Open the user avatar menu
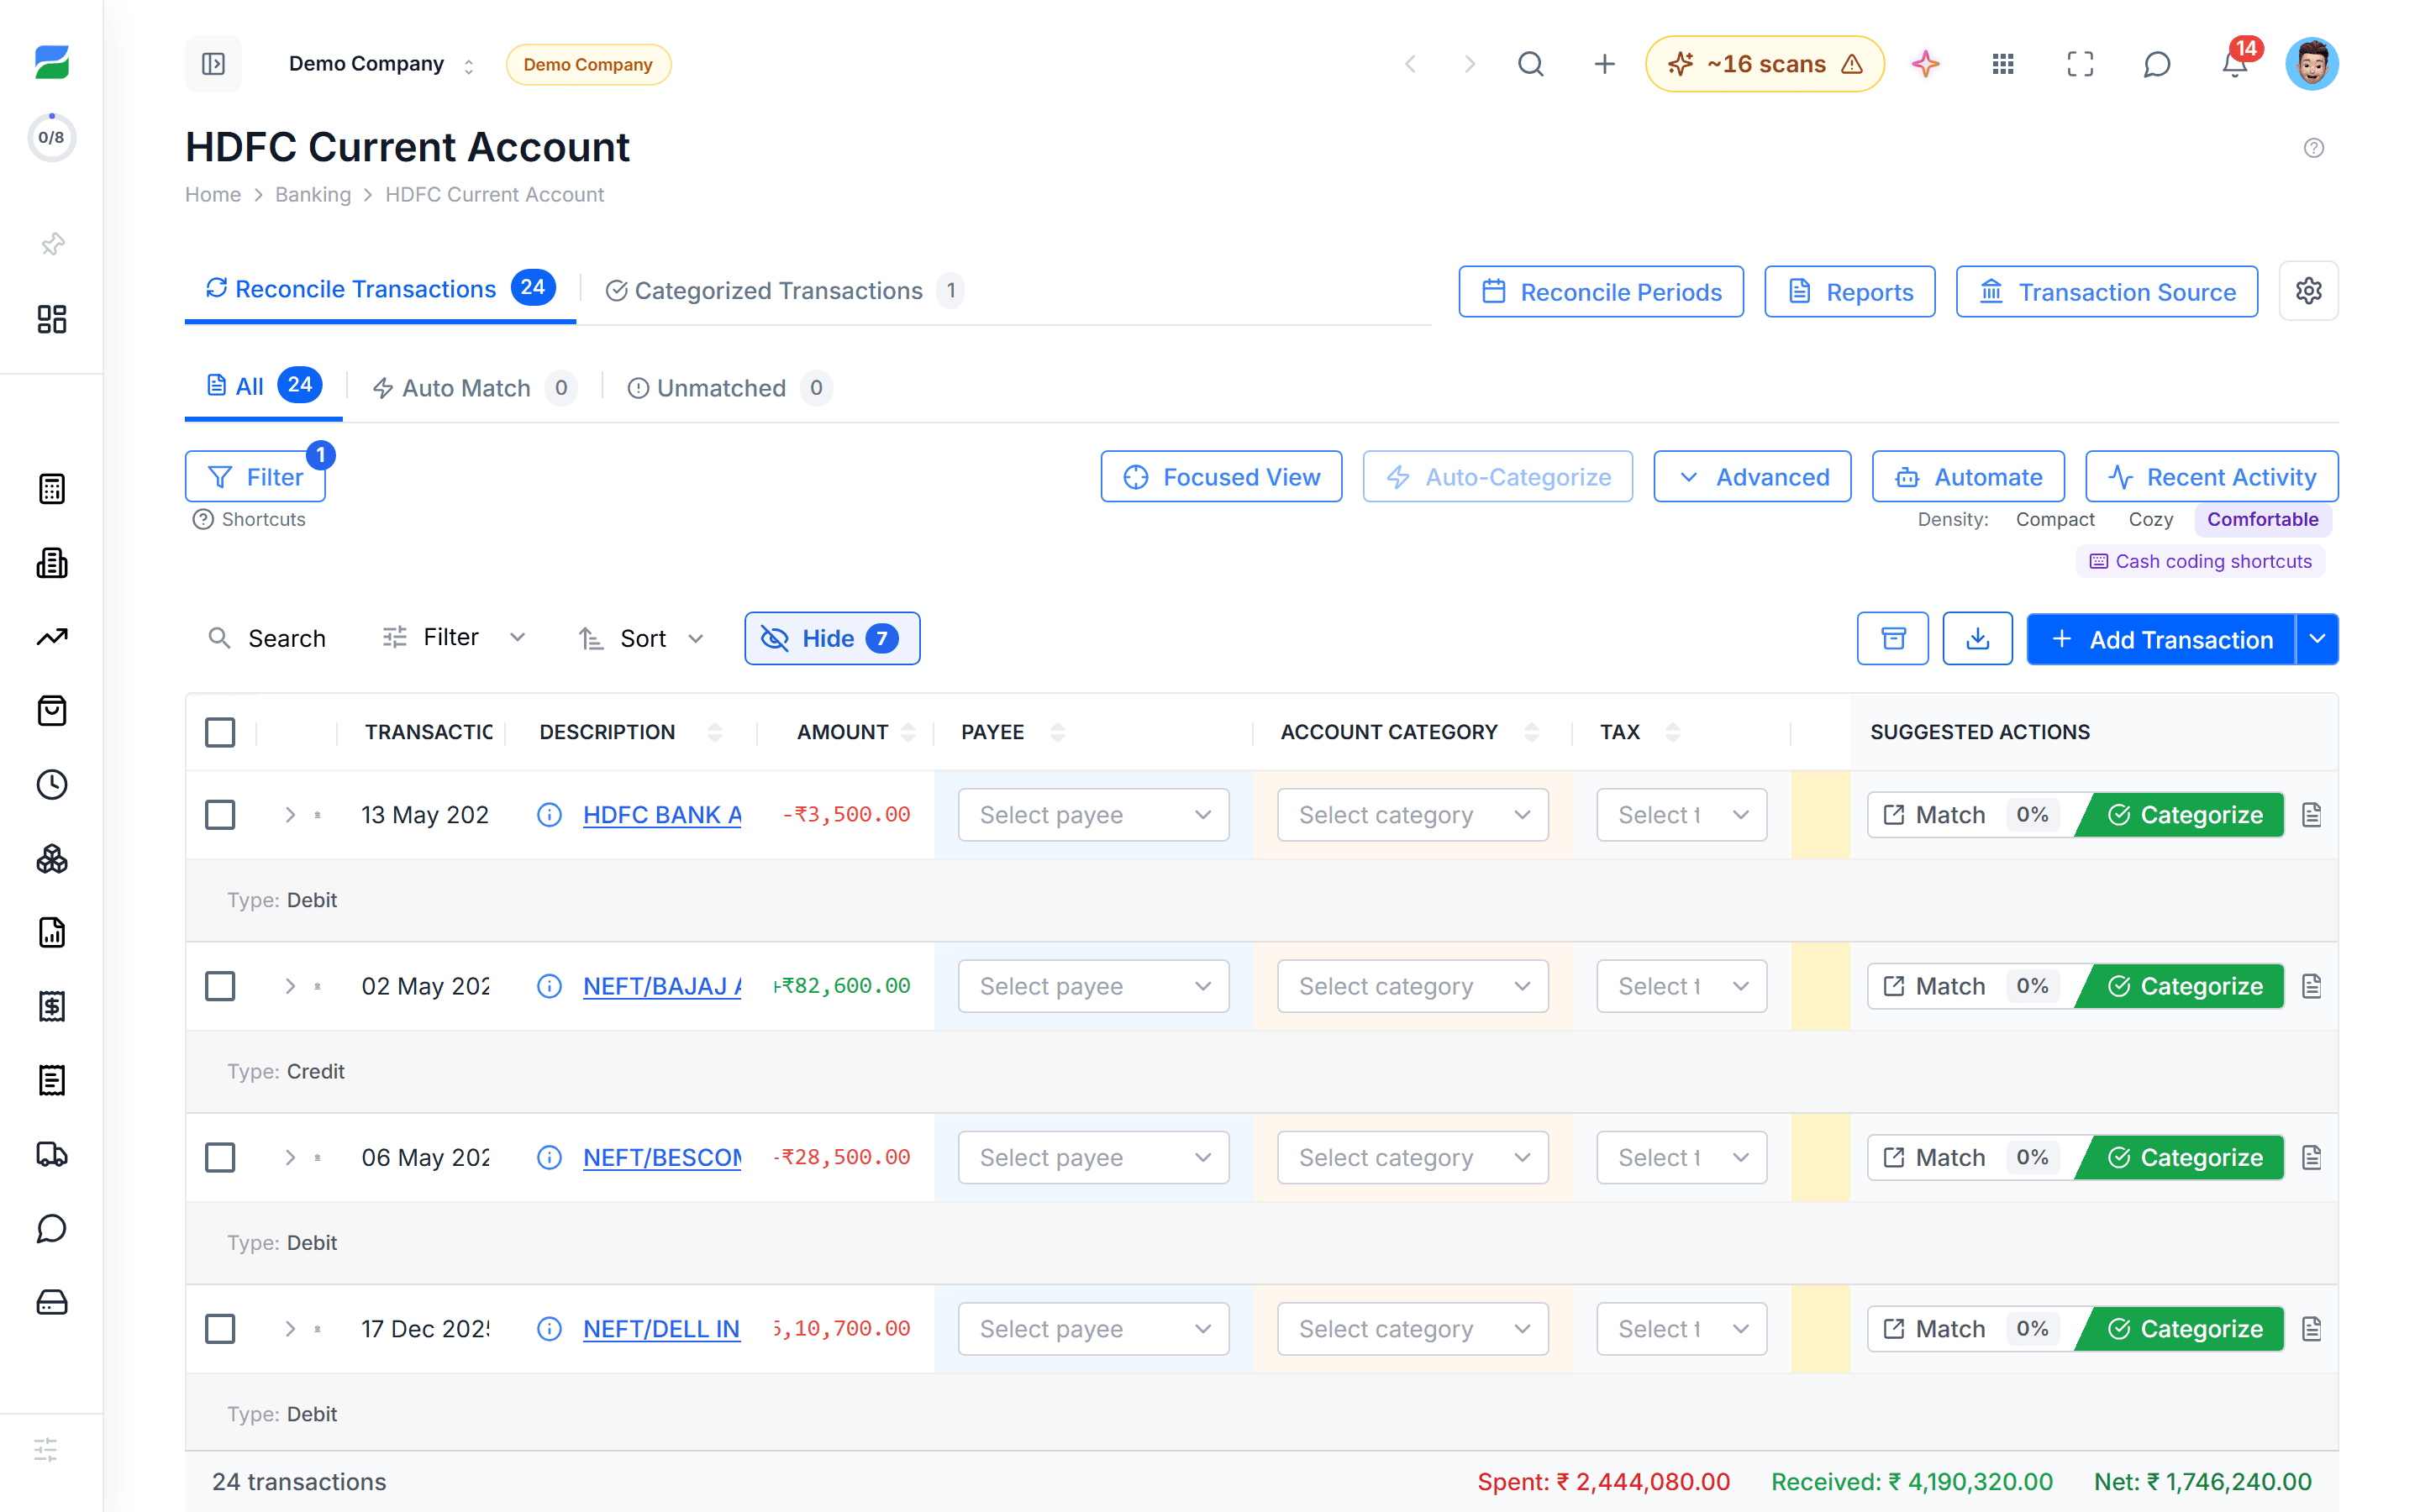The image size is (2420, 1512). point(2311,64)
